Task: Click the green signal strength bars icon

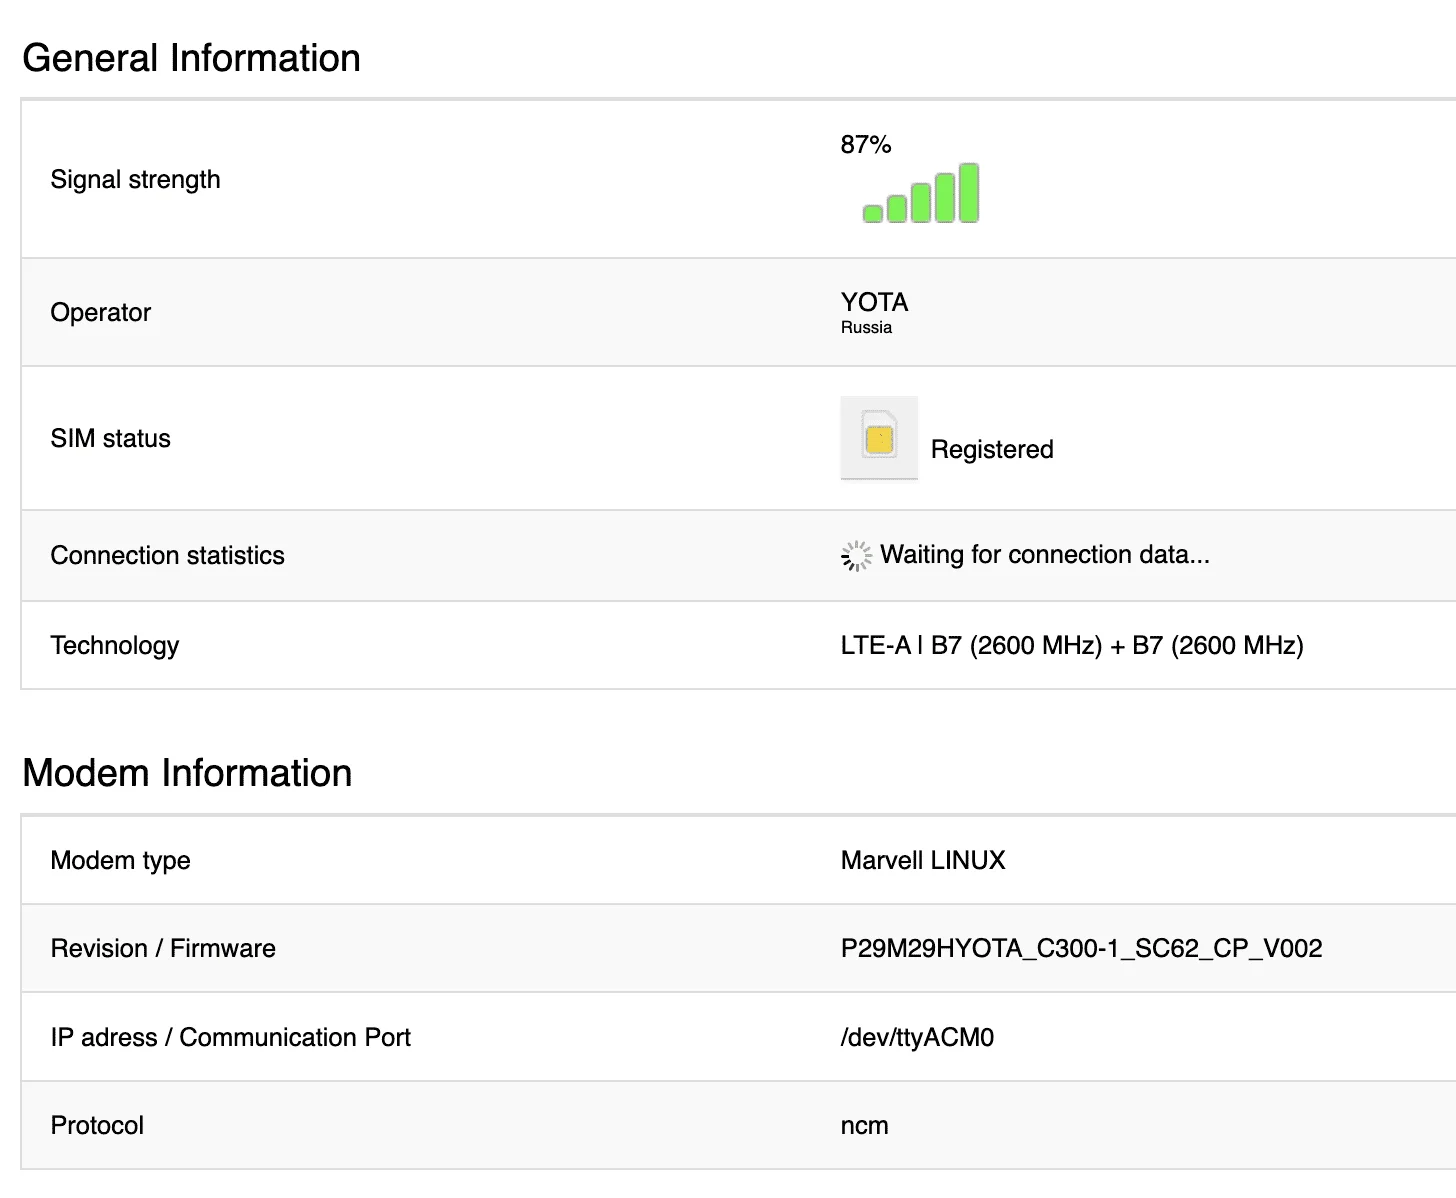Action: coord(921,193)
